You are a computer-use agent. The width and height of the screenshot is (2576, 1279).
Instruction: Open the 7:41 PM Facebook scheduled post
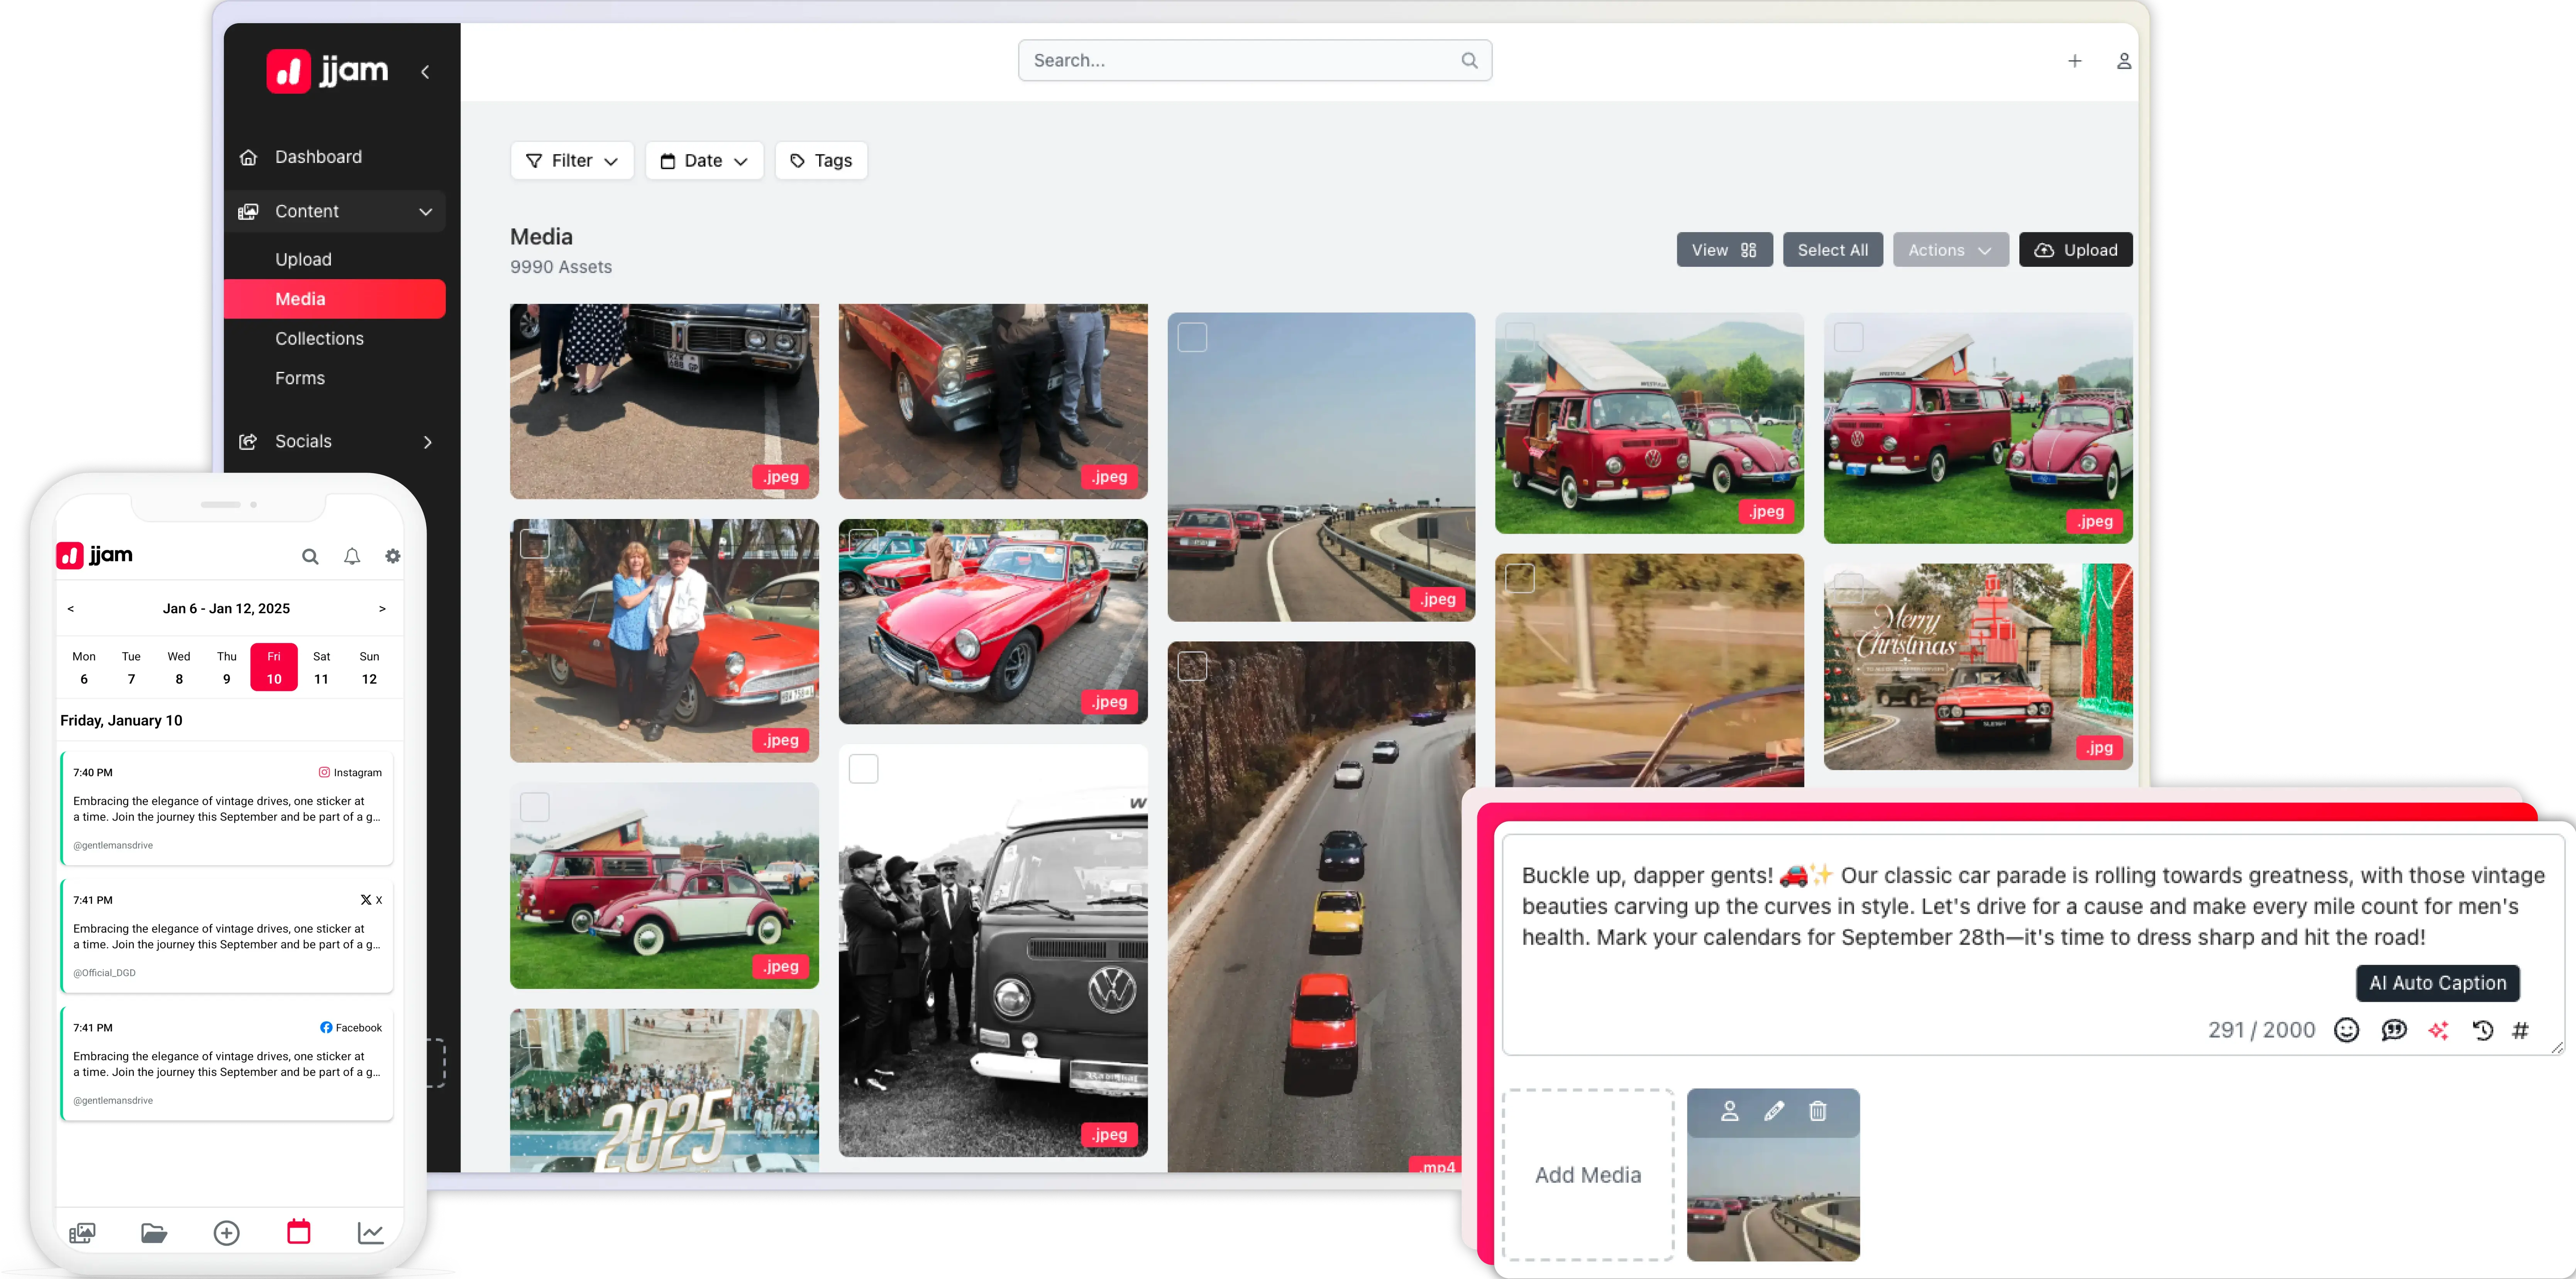[x=227, y=1064]
